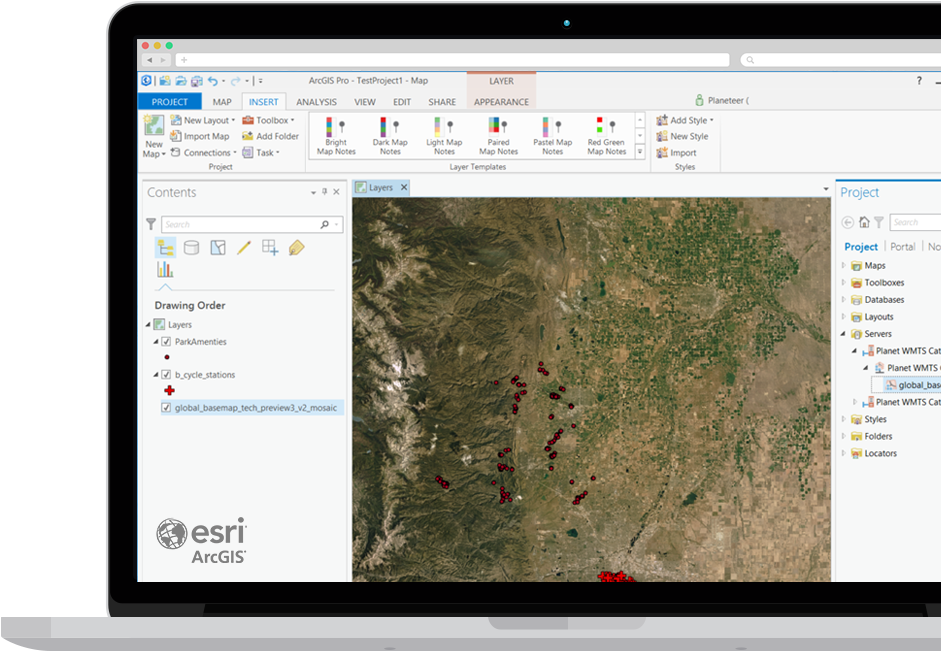Open List By Editing view in Contents

pyautogui.click(x=243, y=247)
